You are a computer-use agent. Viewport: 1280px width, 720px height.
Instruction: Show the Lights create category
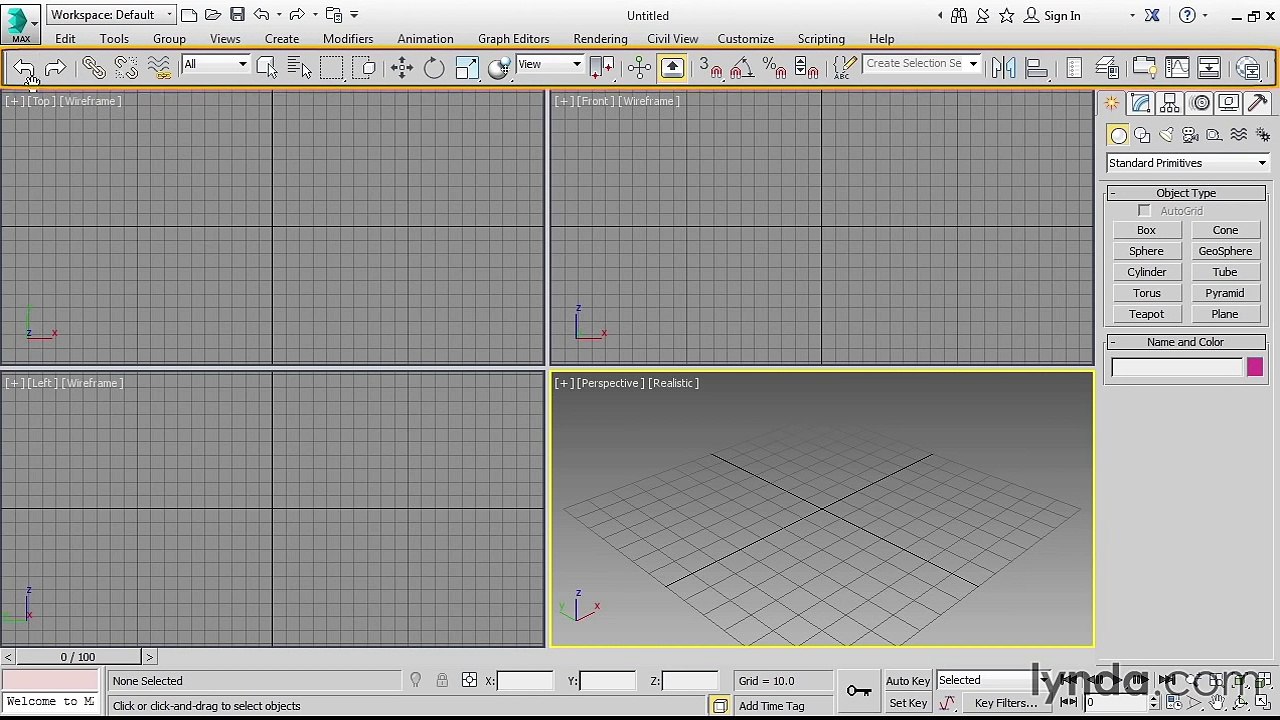click(x=1166, y=135)
